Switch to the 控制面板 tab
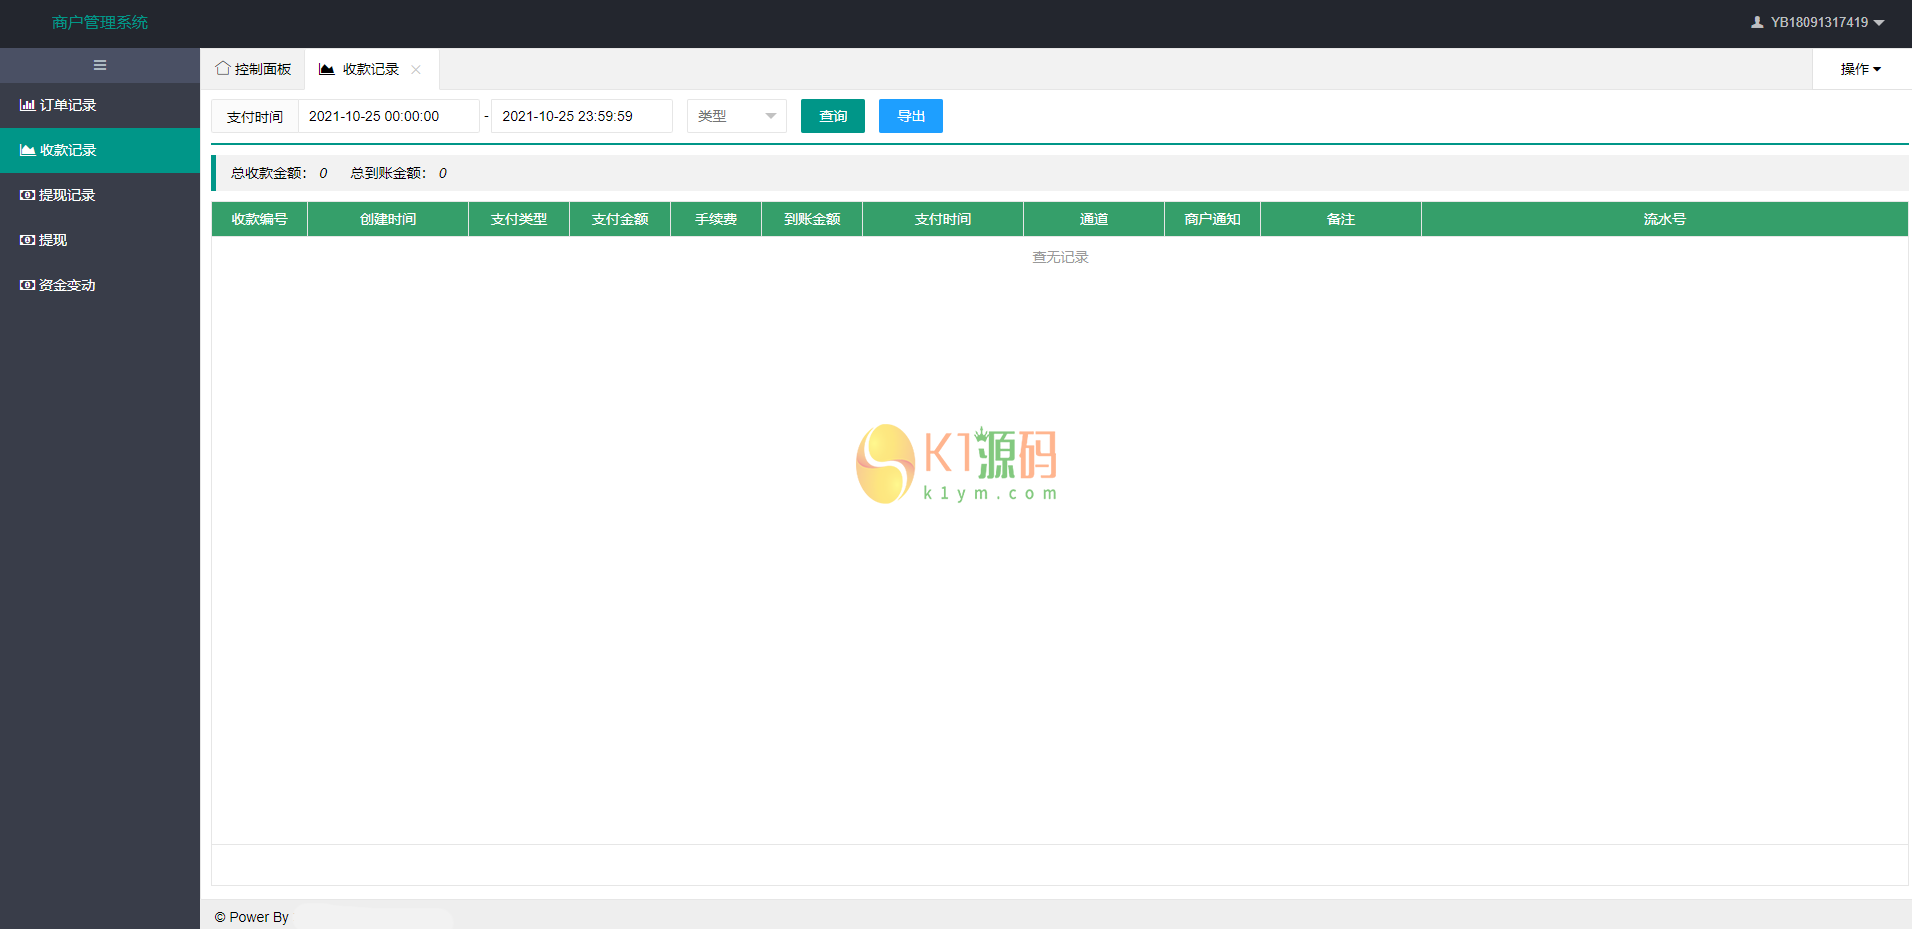 pos(253,69)
